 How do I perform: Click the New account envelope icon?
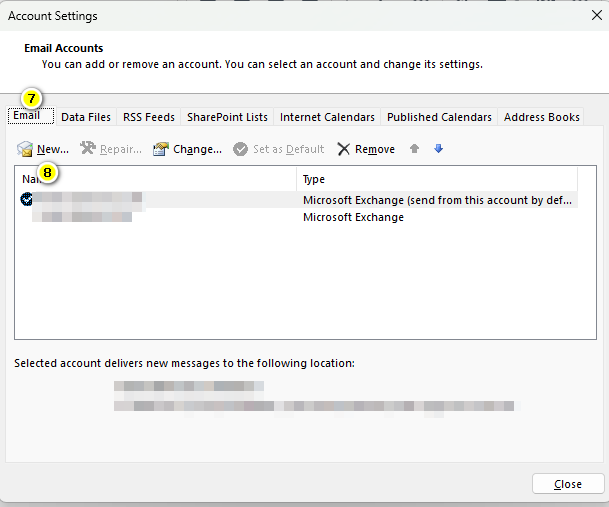click(x=25, y=149)
